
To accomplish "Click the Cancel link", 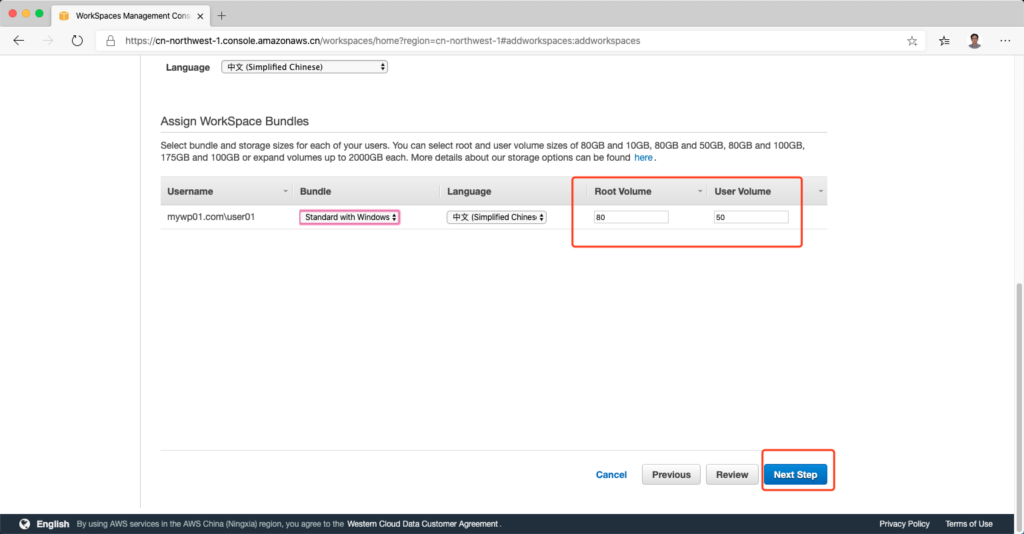I will click(611, 475).
